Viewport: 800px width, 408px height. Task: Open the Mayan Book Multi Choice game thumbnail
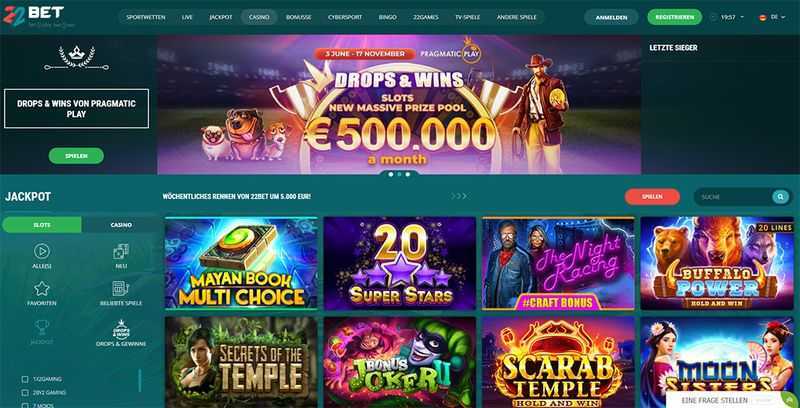coord(241,263)
